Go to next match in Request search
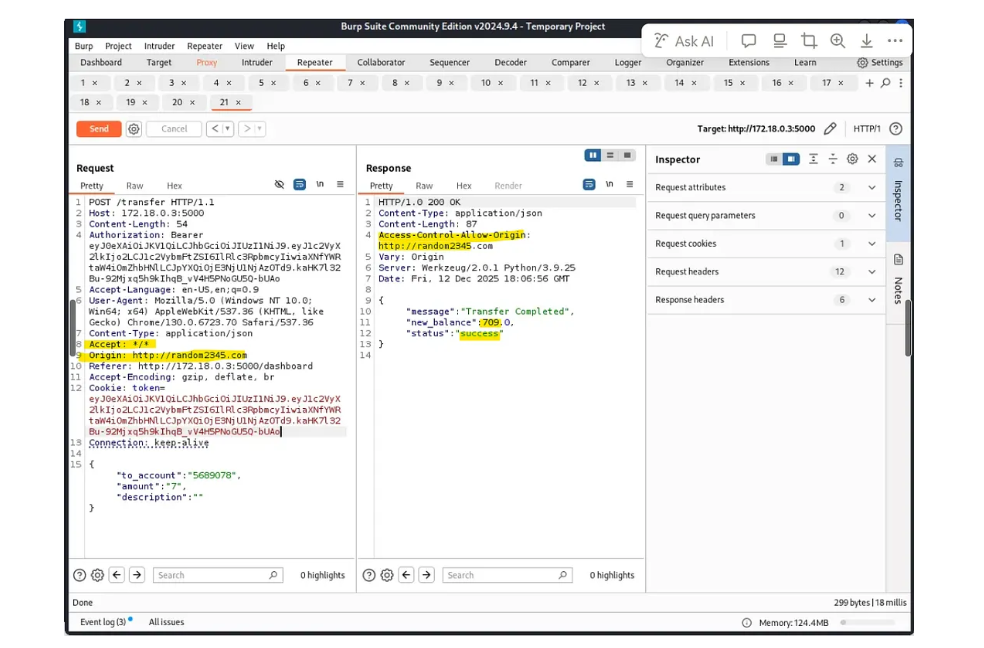The height and width of the screenshot is (648, 984). coord(137,575)
